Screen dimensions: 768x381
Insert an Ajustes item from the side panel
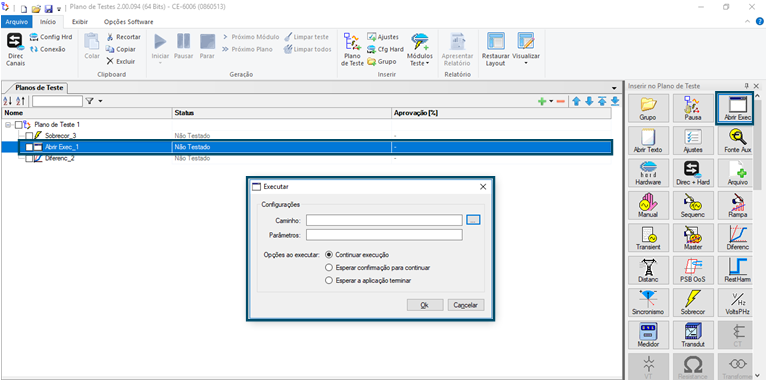693,140
